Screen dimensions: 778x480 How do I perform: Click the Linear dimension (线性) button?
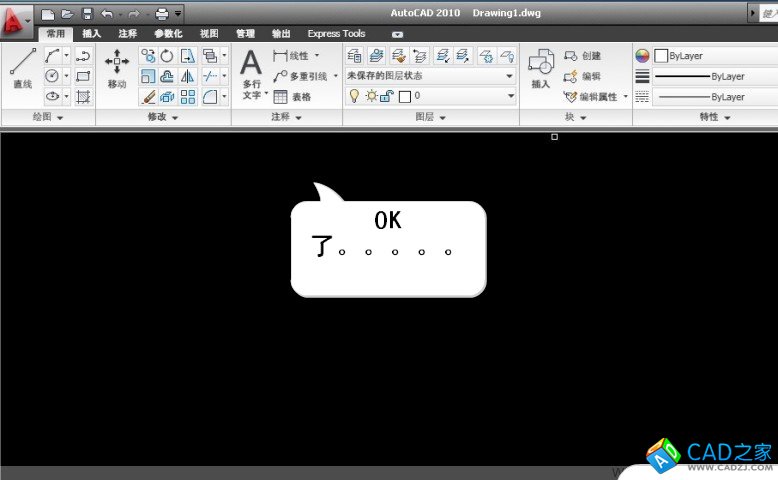tap(291, 56)
